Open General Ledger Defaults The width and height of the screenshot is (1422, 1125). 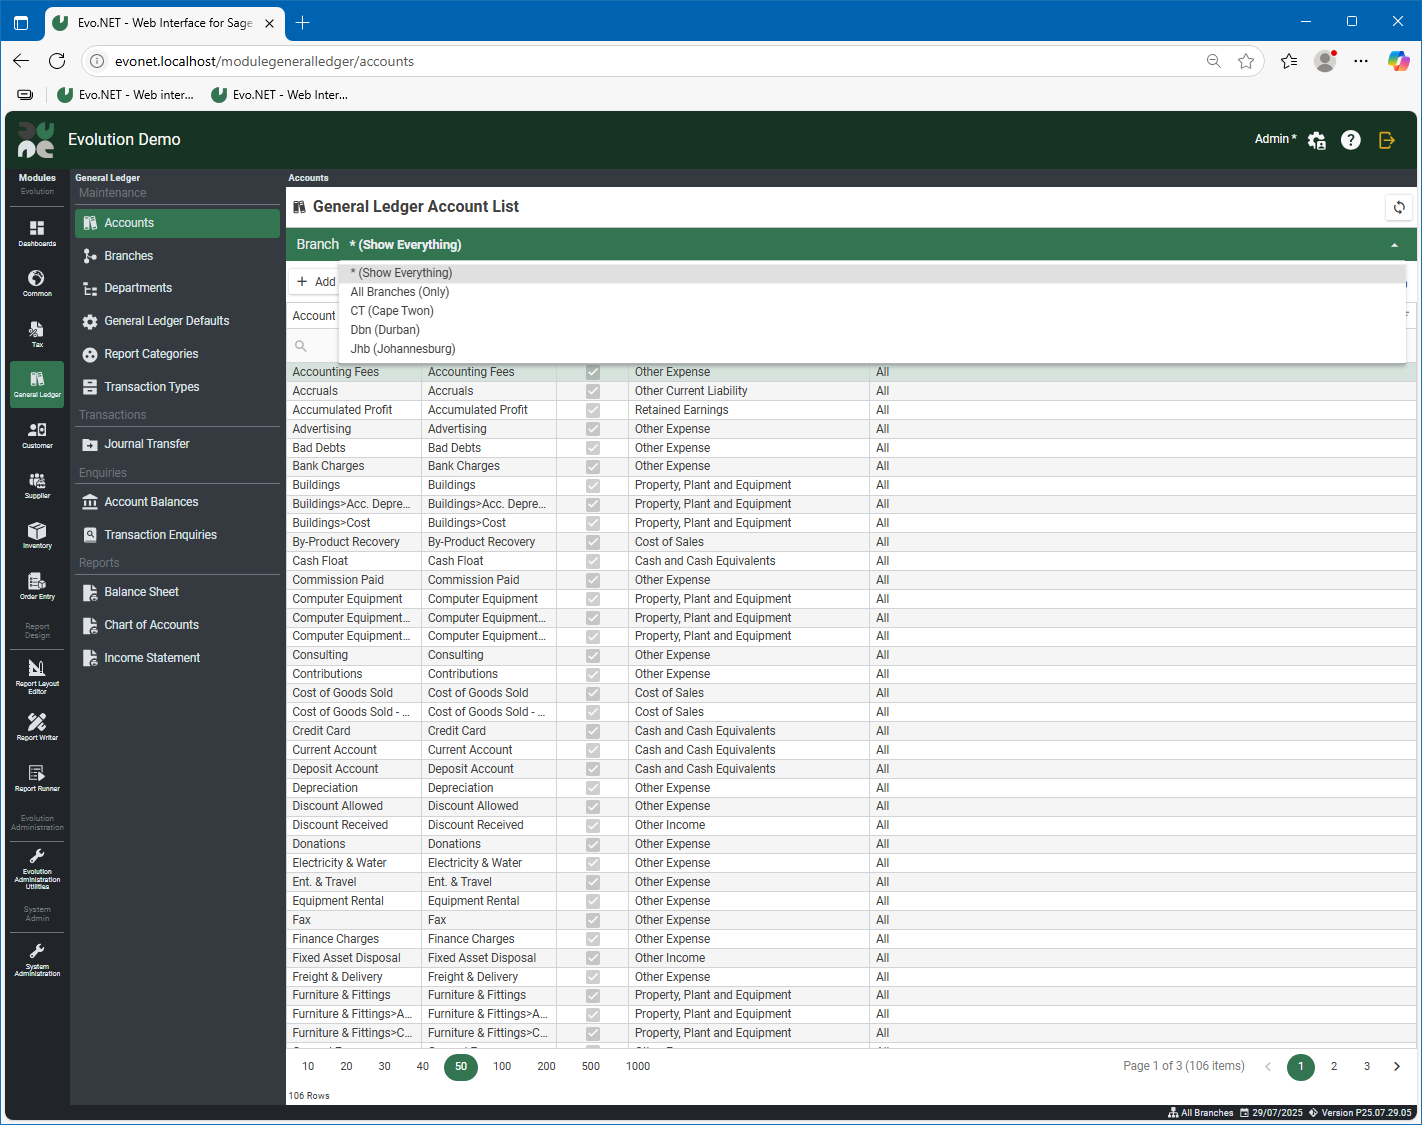tap(177, 321)
